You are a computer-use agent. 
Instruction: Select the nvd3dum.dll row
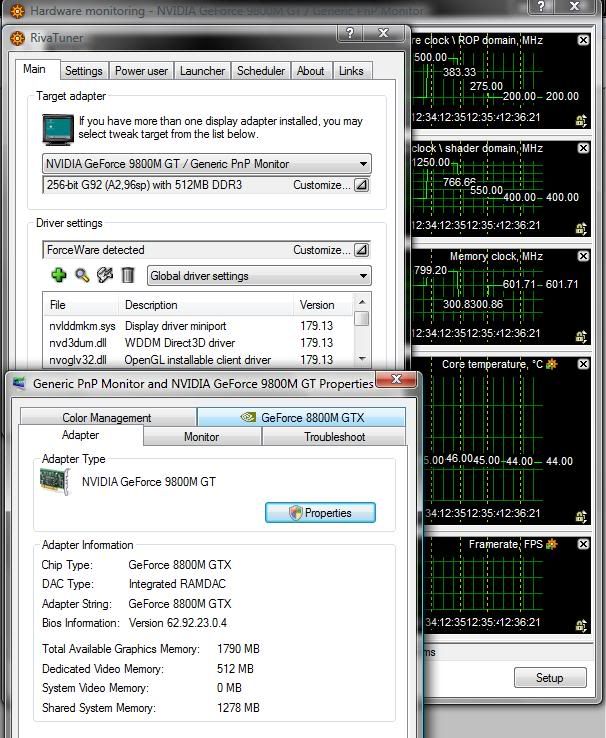pyautogui.click(x=199, y=343)
